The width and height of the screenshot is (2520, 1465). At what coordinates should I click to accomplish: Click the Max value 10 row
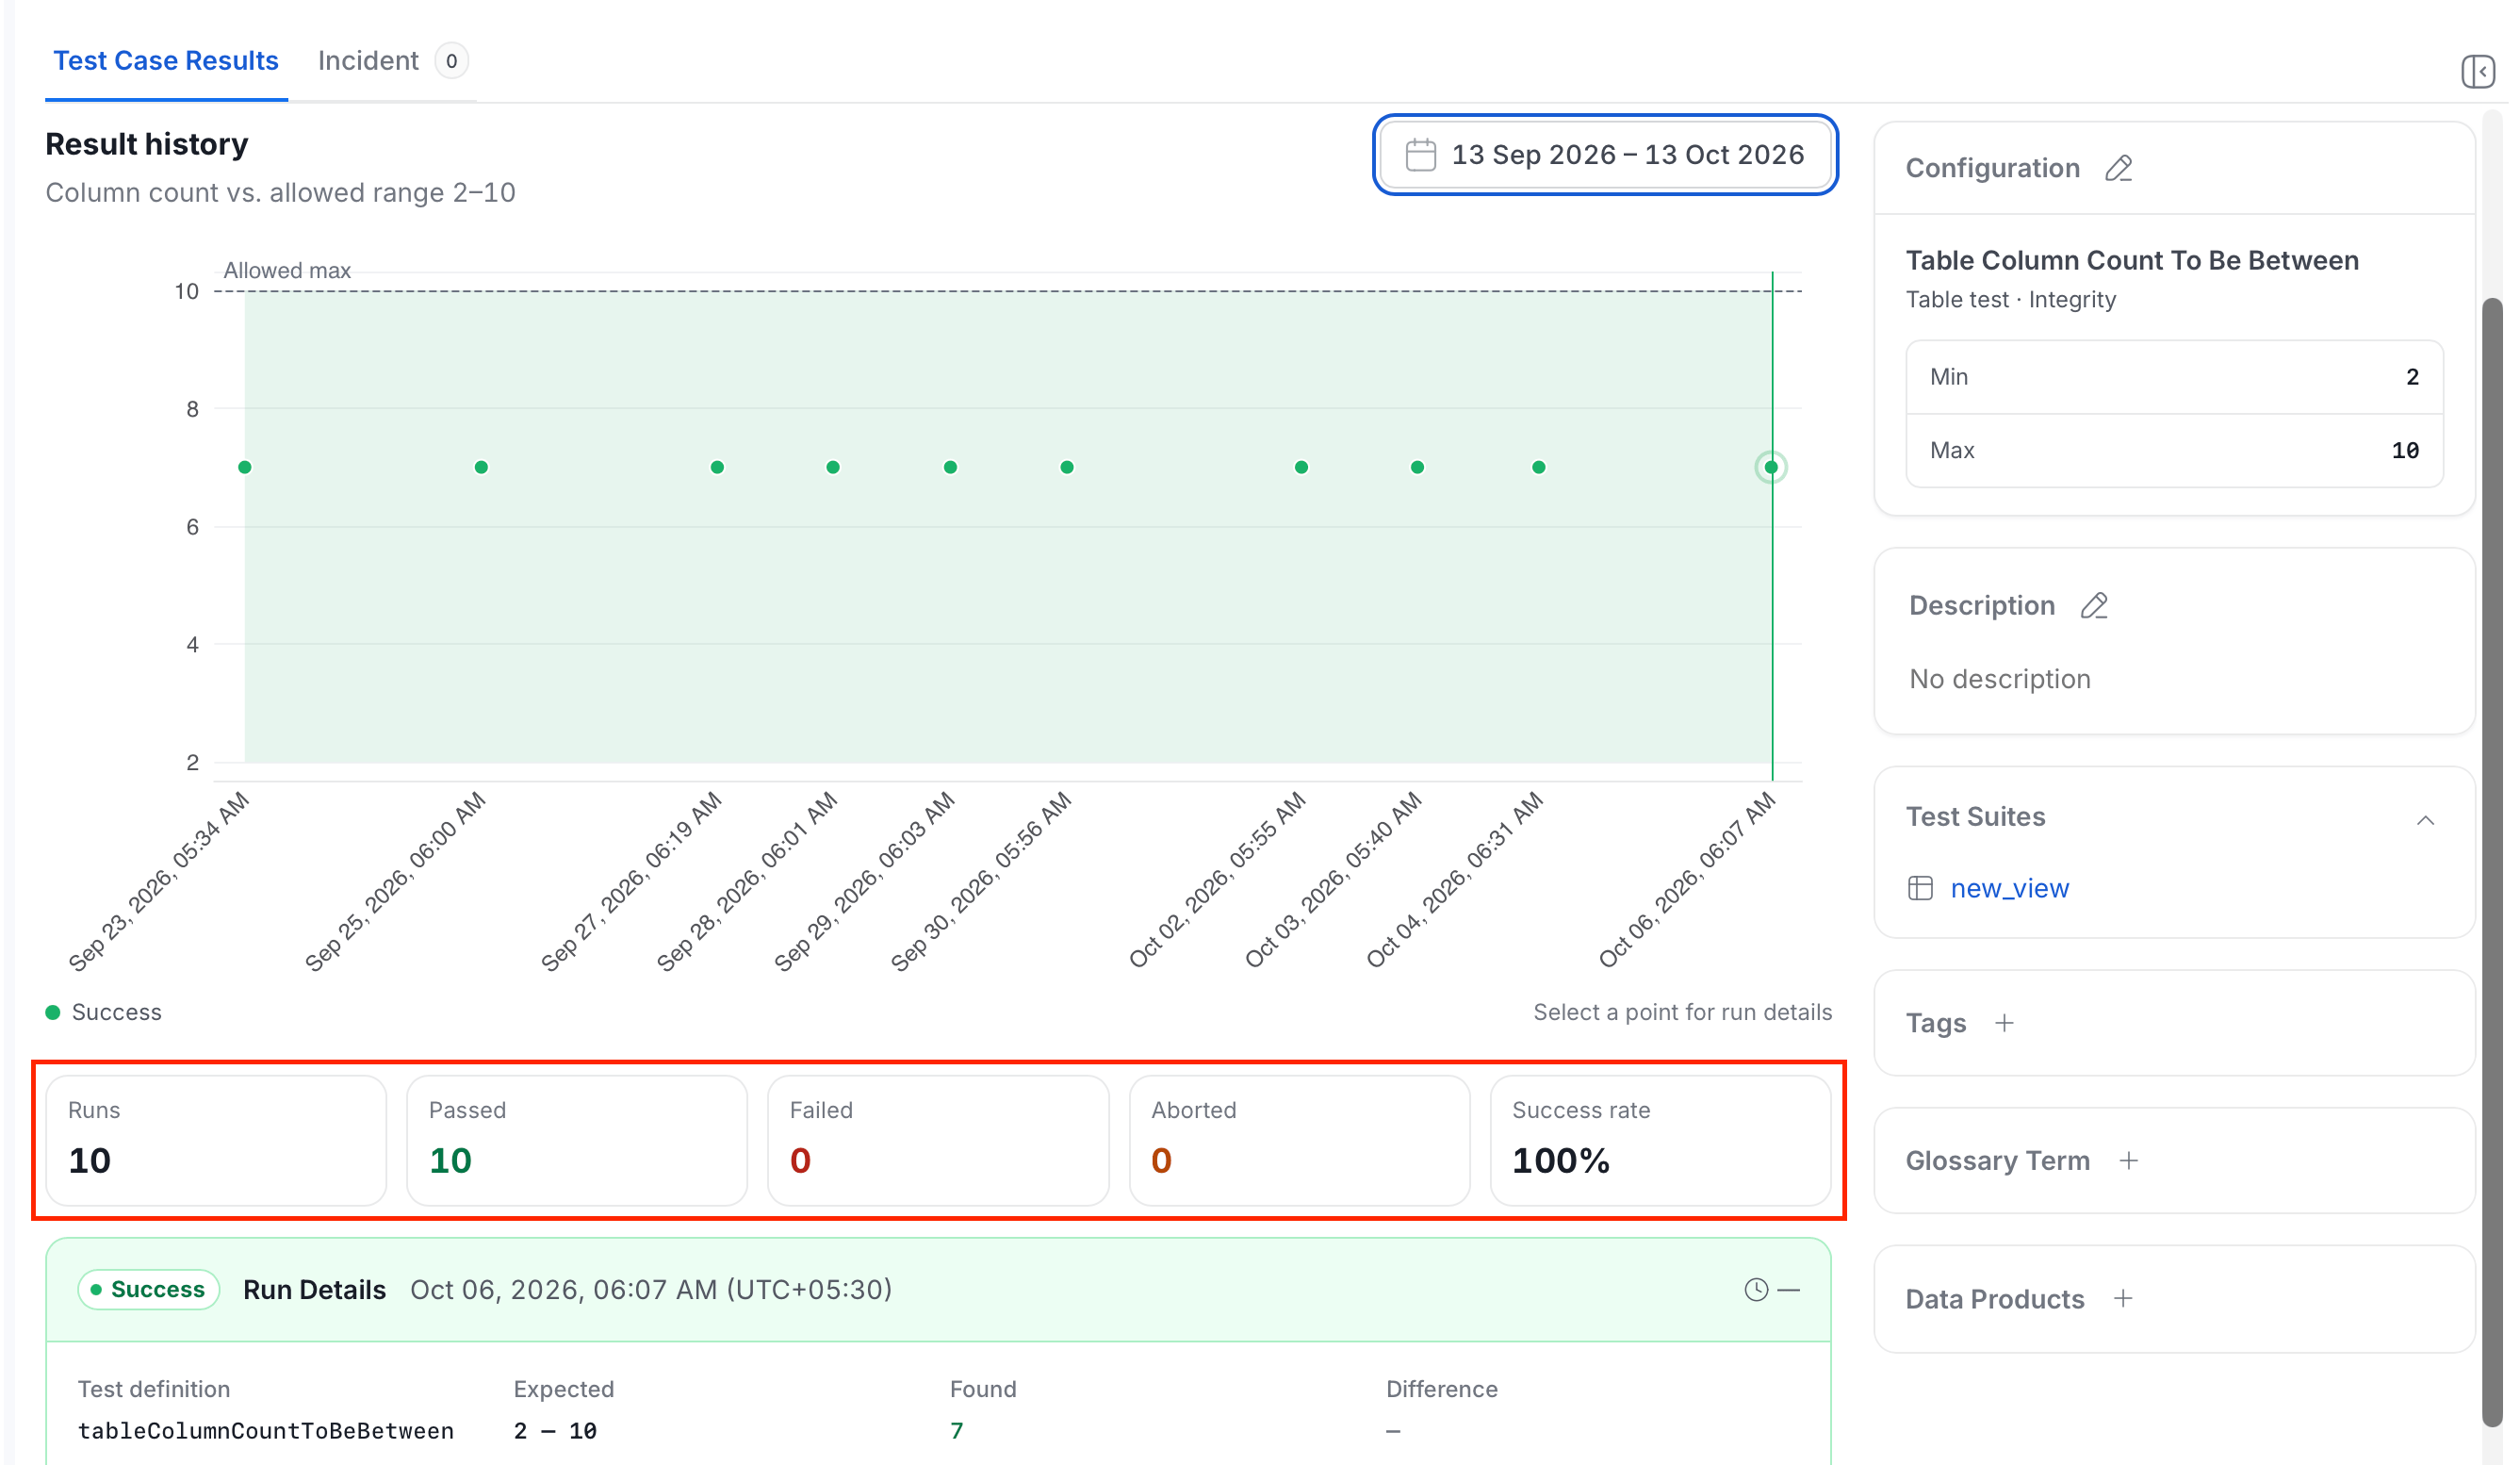pyautogui.click(x=2174, y=450)
